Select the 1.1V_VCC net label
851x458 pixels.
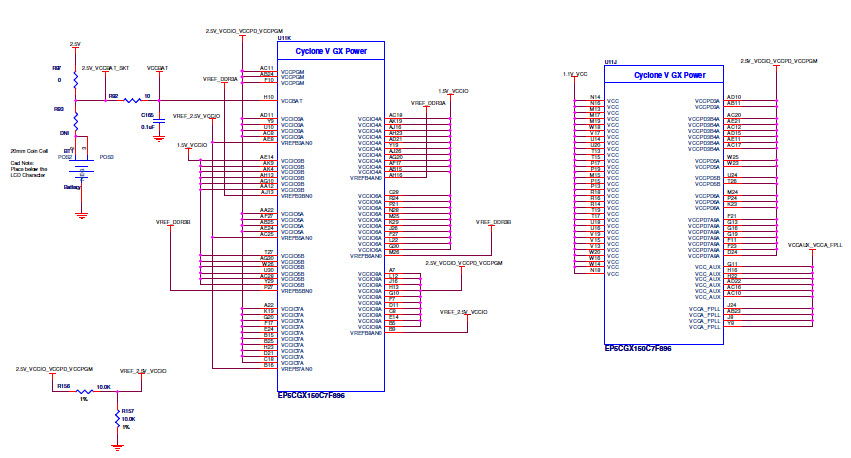pos(574,74)
